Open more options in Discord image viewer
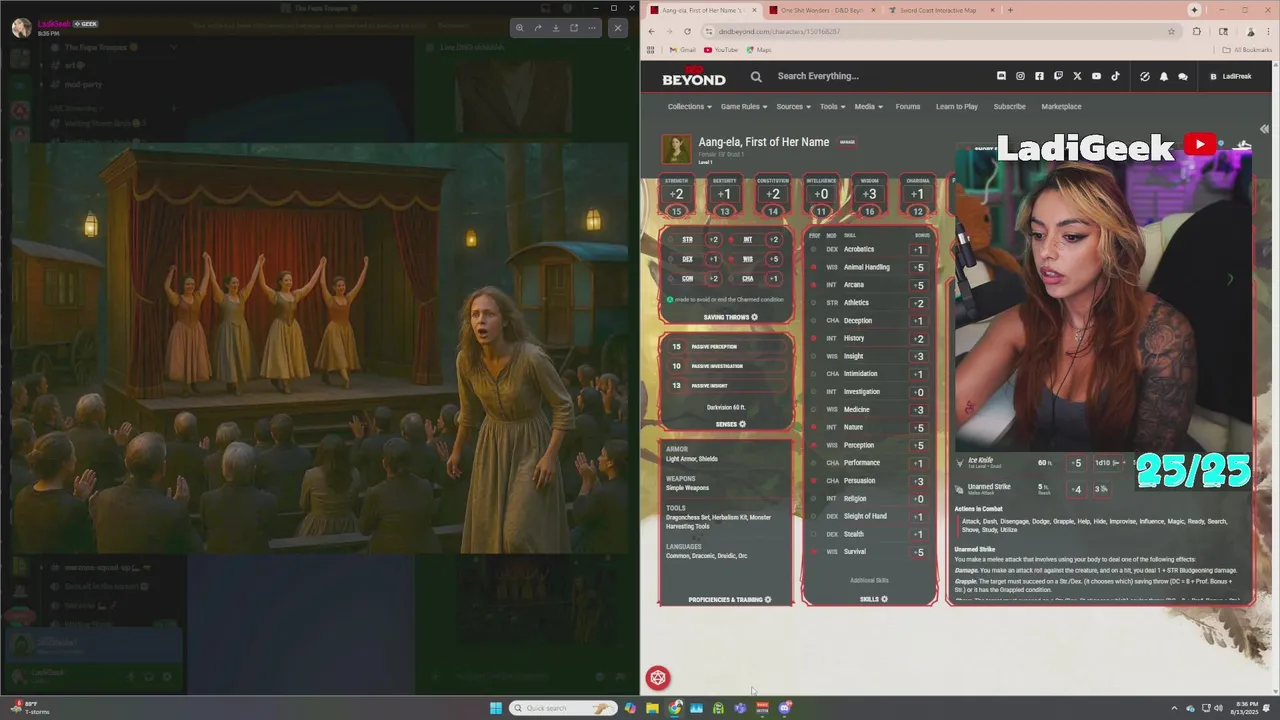 (x=592, y=28)
